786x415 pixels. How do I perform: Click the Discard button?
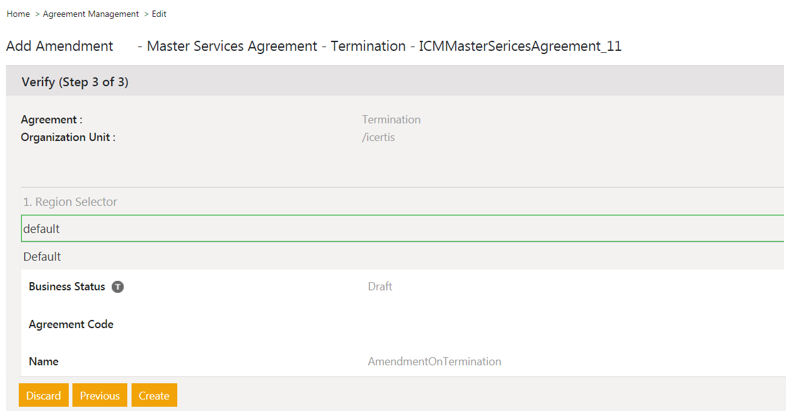click(43, 396)
